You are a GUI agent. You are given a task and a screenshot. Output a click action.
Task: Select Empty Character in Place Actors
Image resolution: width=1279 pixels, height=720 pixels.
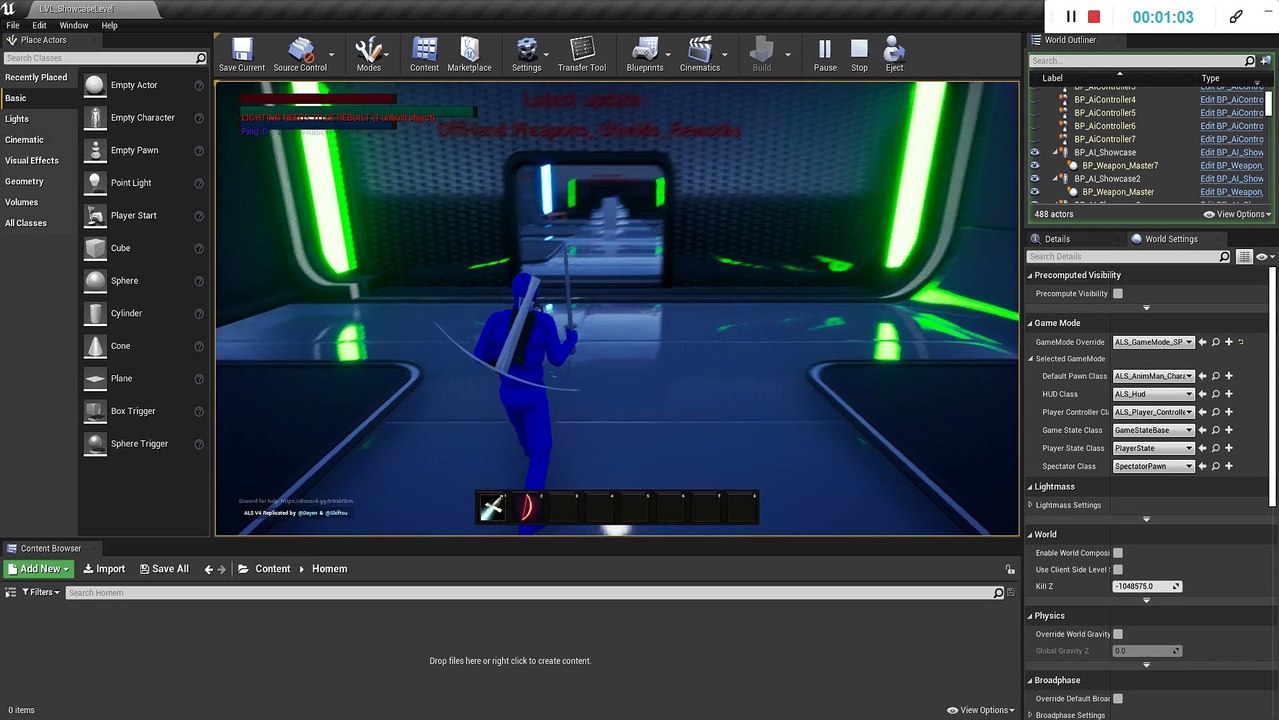click(x=144, y=118)
